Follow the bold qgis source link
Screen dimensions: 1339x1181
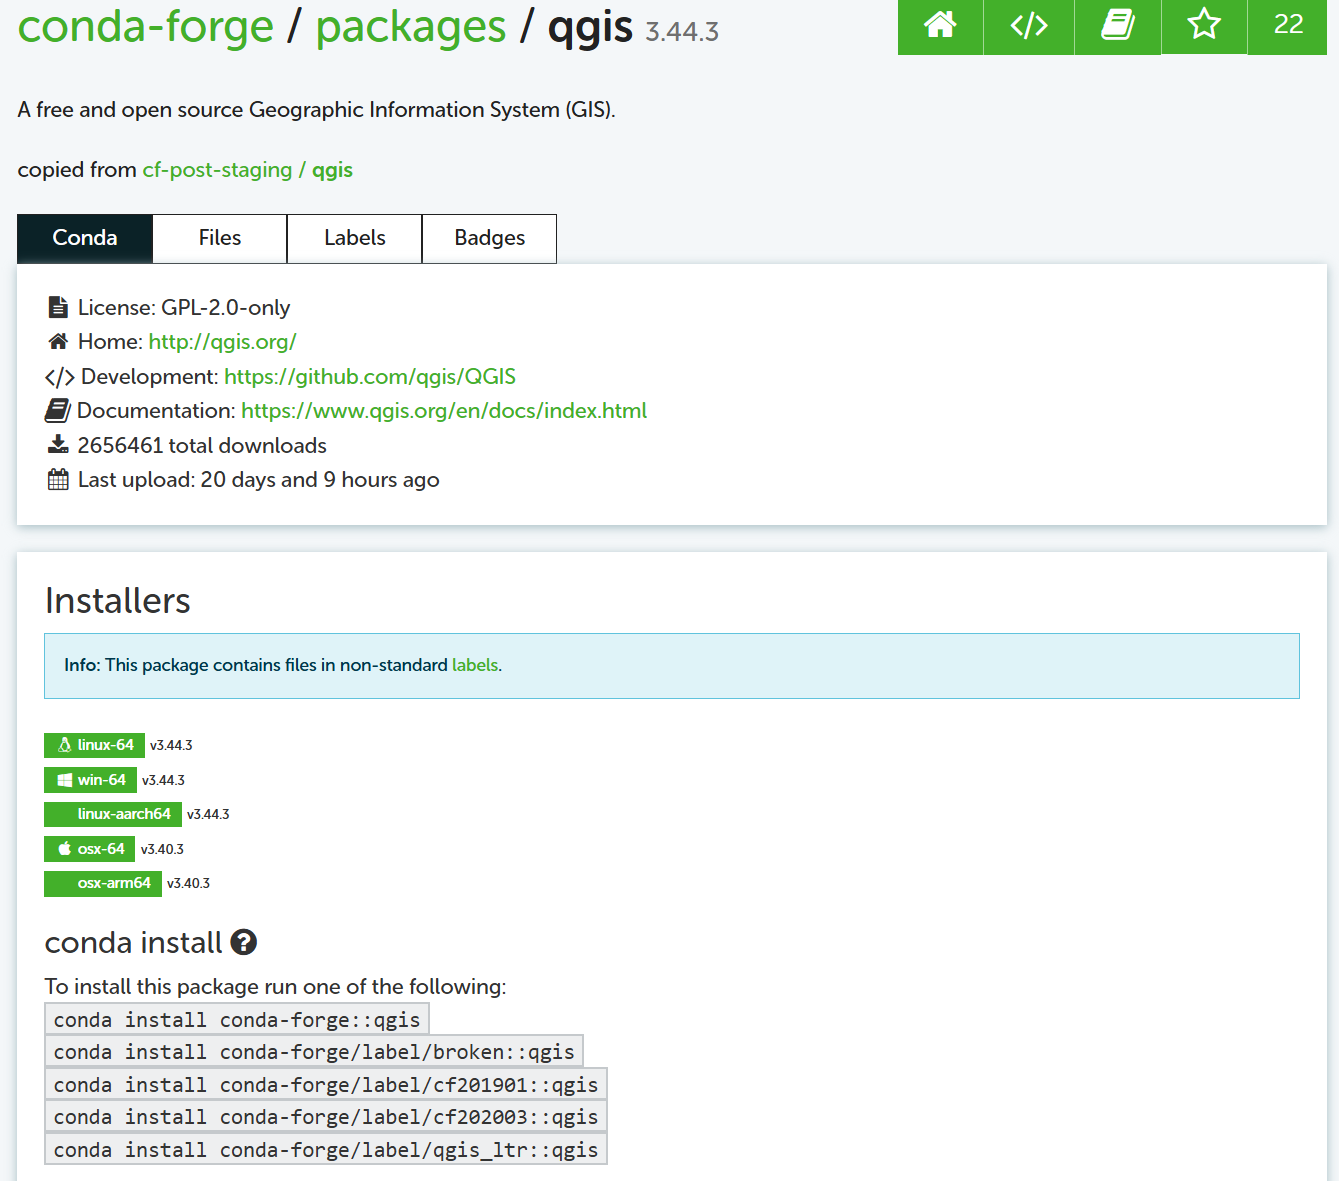(x=332, y=170)
